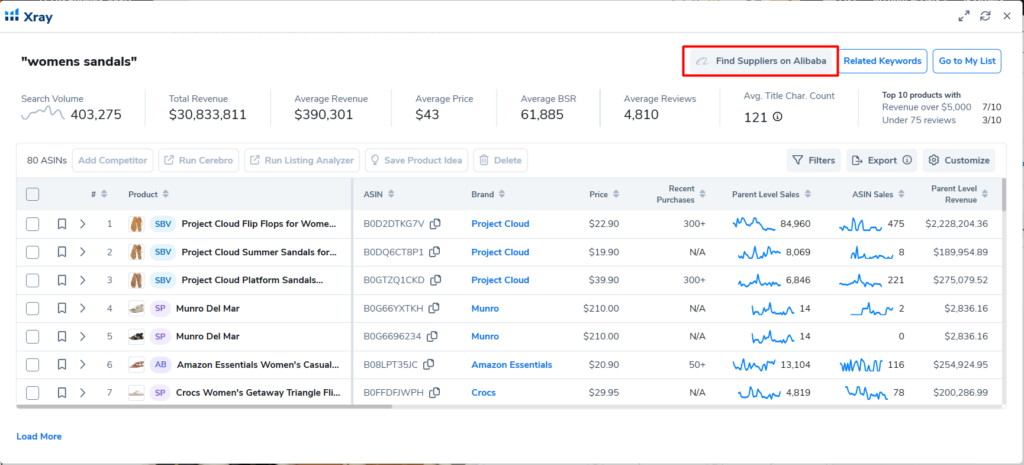Check the box for Project Cloud Platform Sandals
Image resolution: width=1024 pixels, height=465 pixels.
click(x=33, y=280)
